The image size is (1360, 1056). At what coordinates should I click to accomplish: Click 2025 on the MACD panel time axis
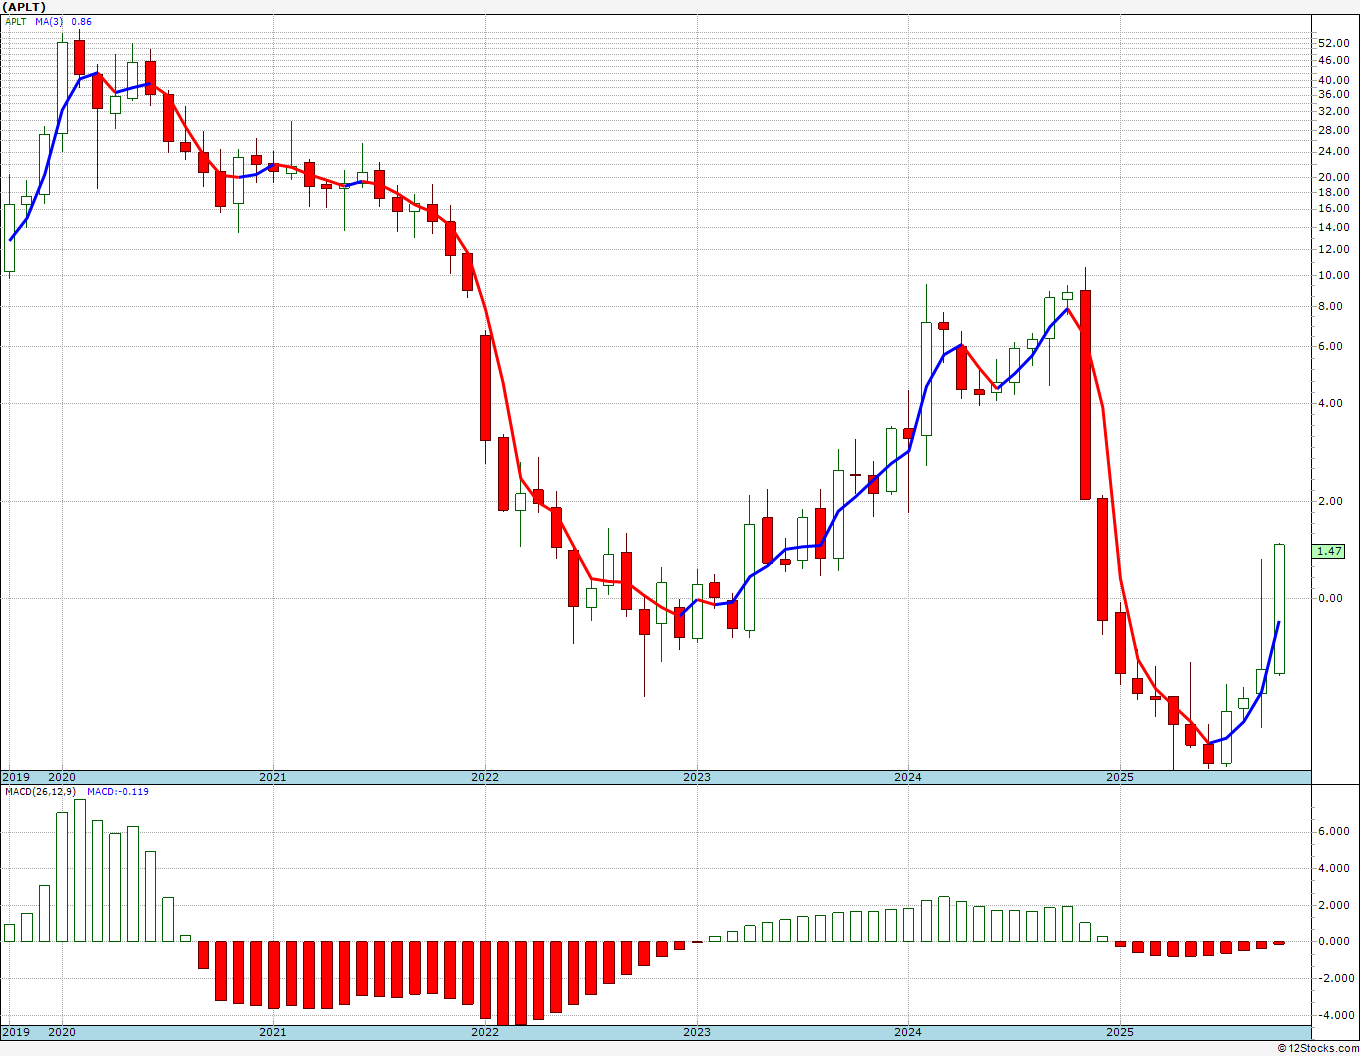click(1120, 1032)
